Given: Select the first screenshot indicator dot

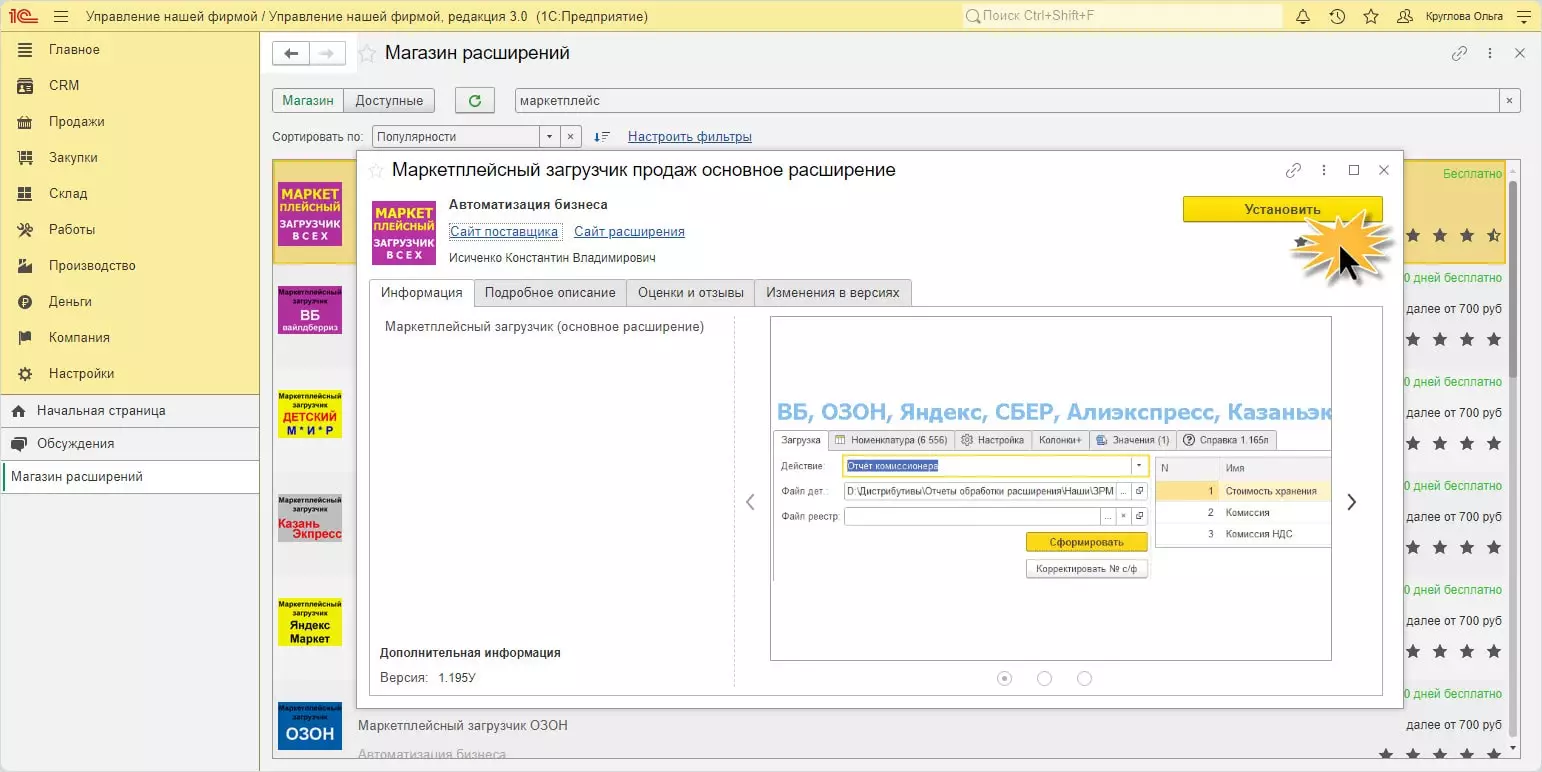Looking at the screenshot, I should point(1005,678).
